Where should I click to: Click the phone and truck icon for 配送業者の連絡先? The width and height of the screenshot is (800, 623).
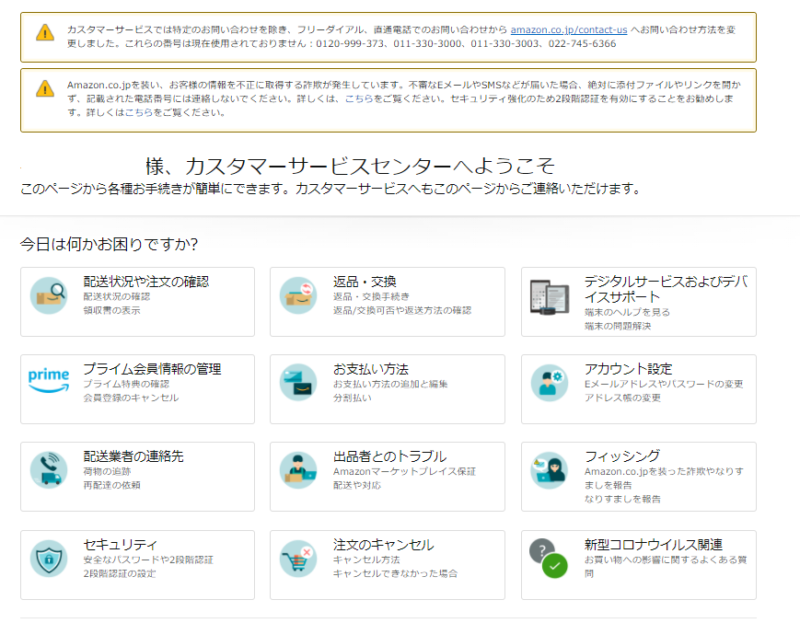pyautogui.click(x=48, y=470)
